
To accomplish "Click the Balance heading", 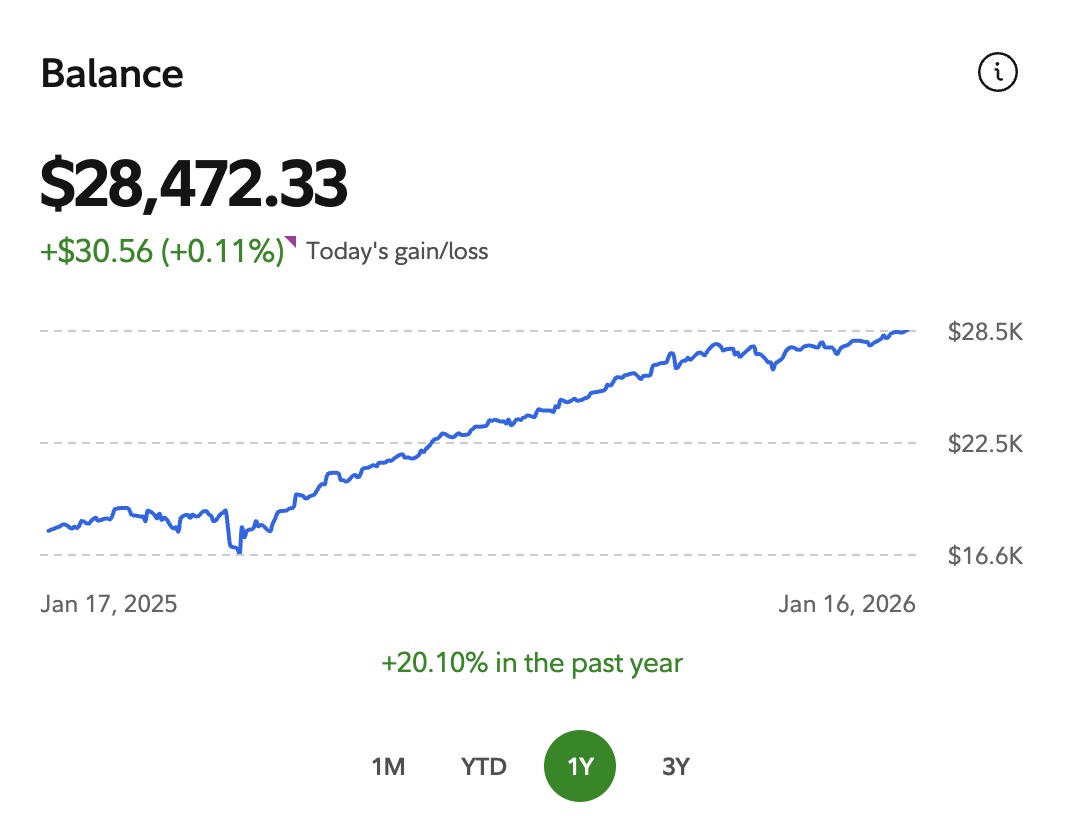I will tap(112, 74).
